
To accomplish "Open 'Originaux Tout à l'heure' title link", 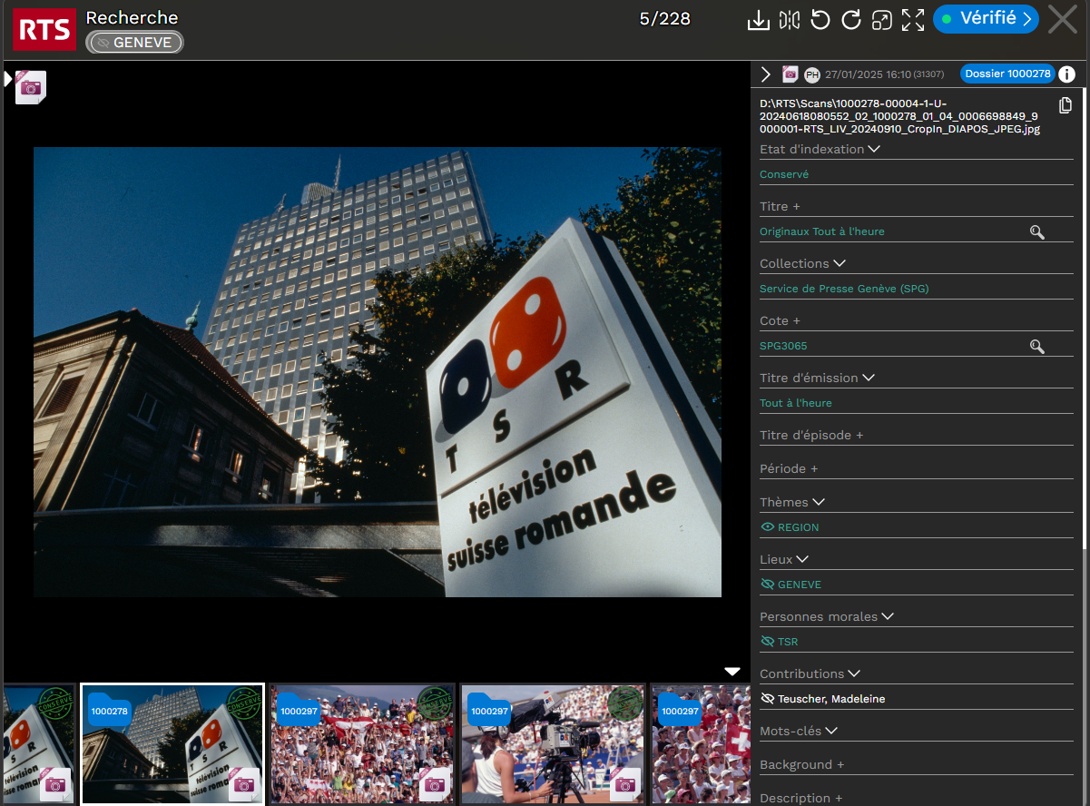I will click(822, 232).
